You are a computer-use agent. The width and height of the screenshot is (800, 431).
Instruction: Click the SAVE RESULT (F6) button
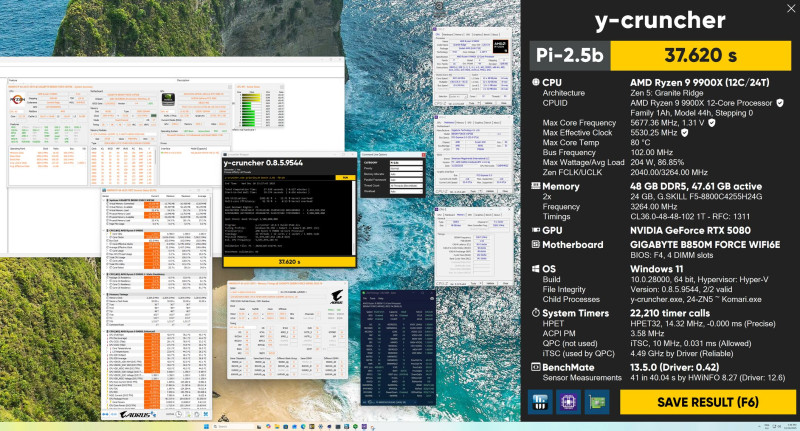708,402
